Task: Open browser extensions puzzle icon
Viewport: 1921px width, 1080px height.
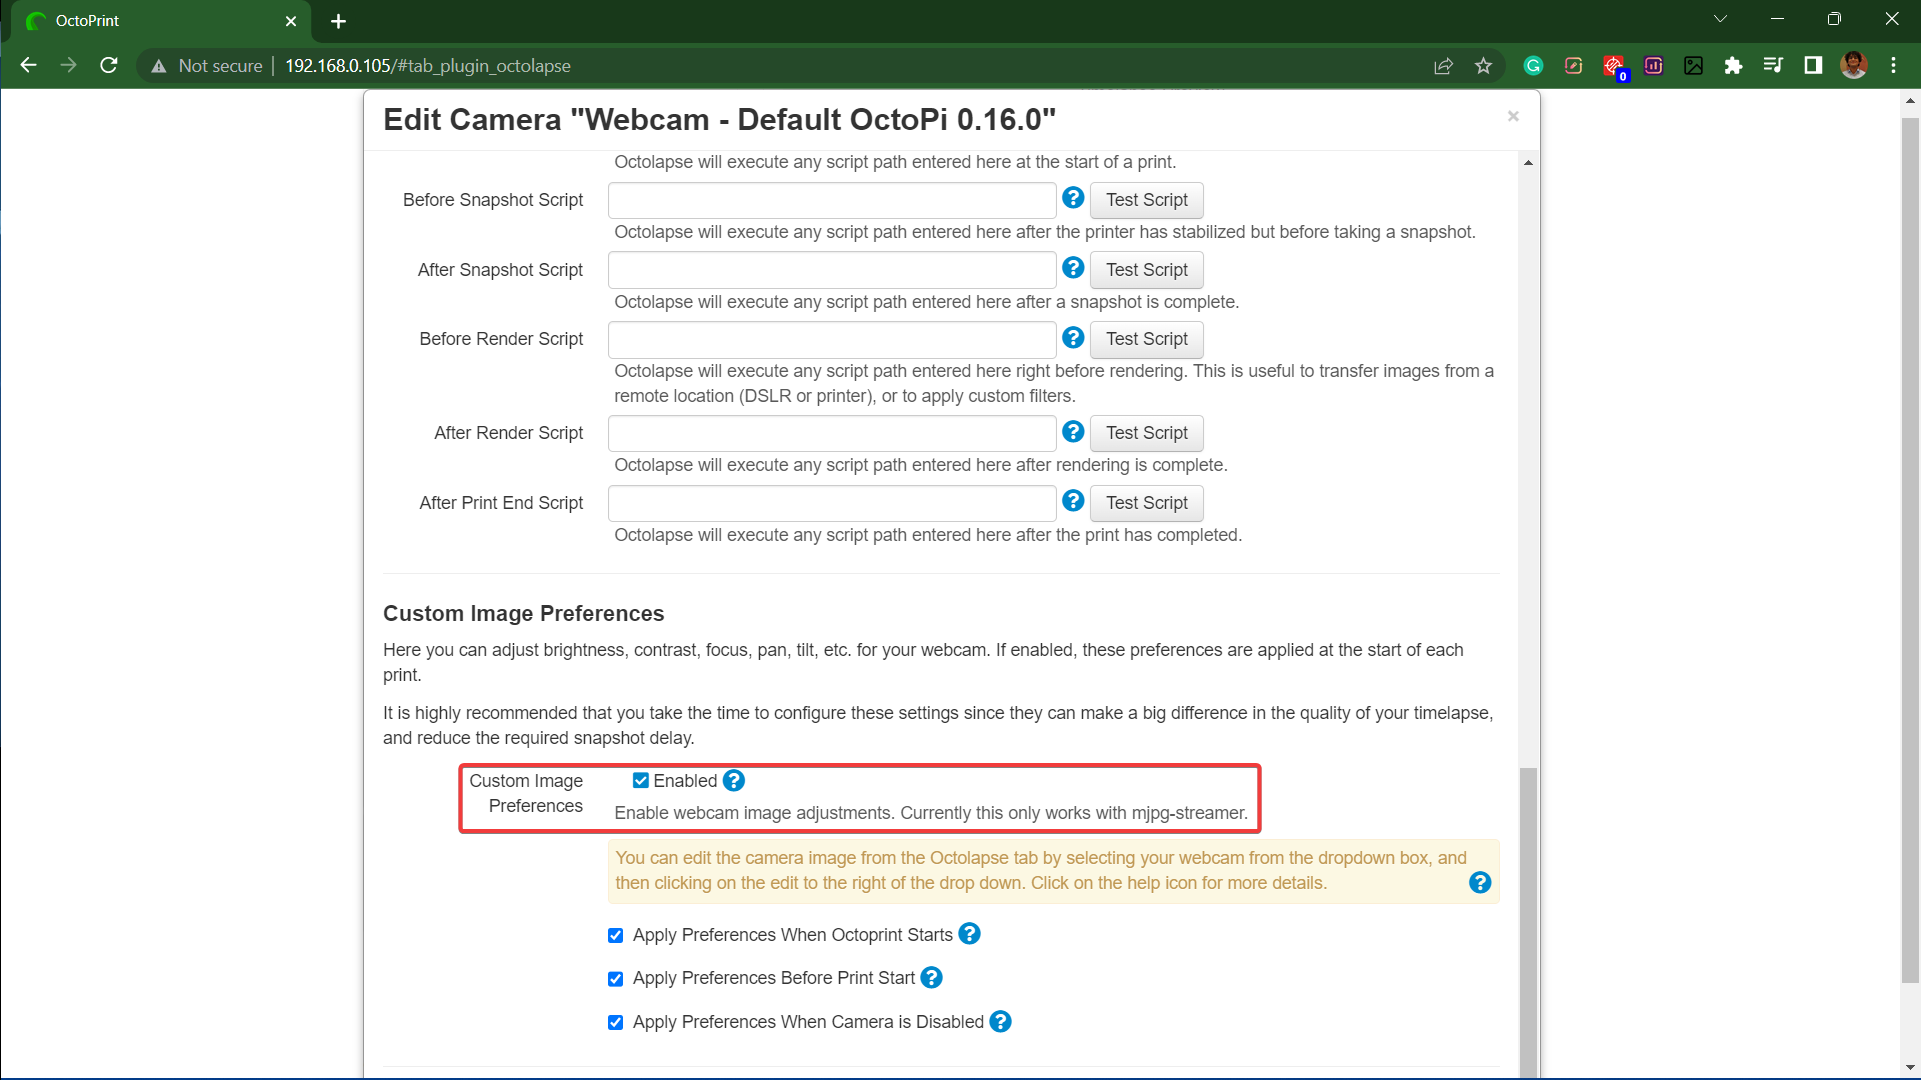Action: (1733, 66)
